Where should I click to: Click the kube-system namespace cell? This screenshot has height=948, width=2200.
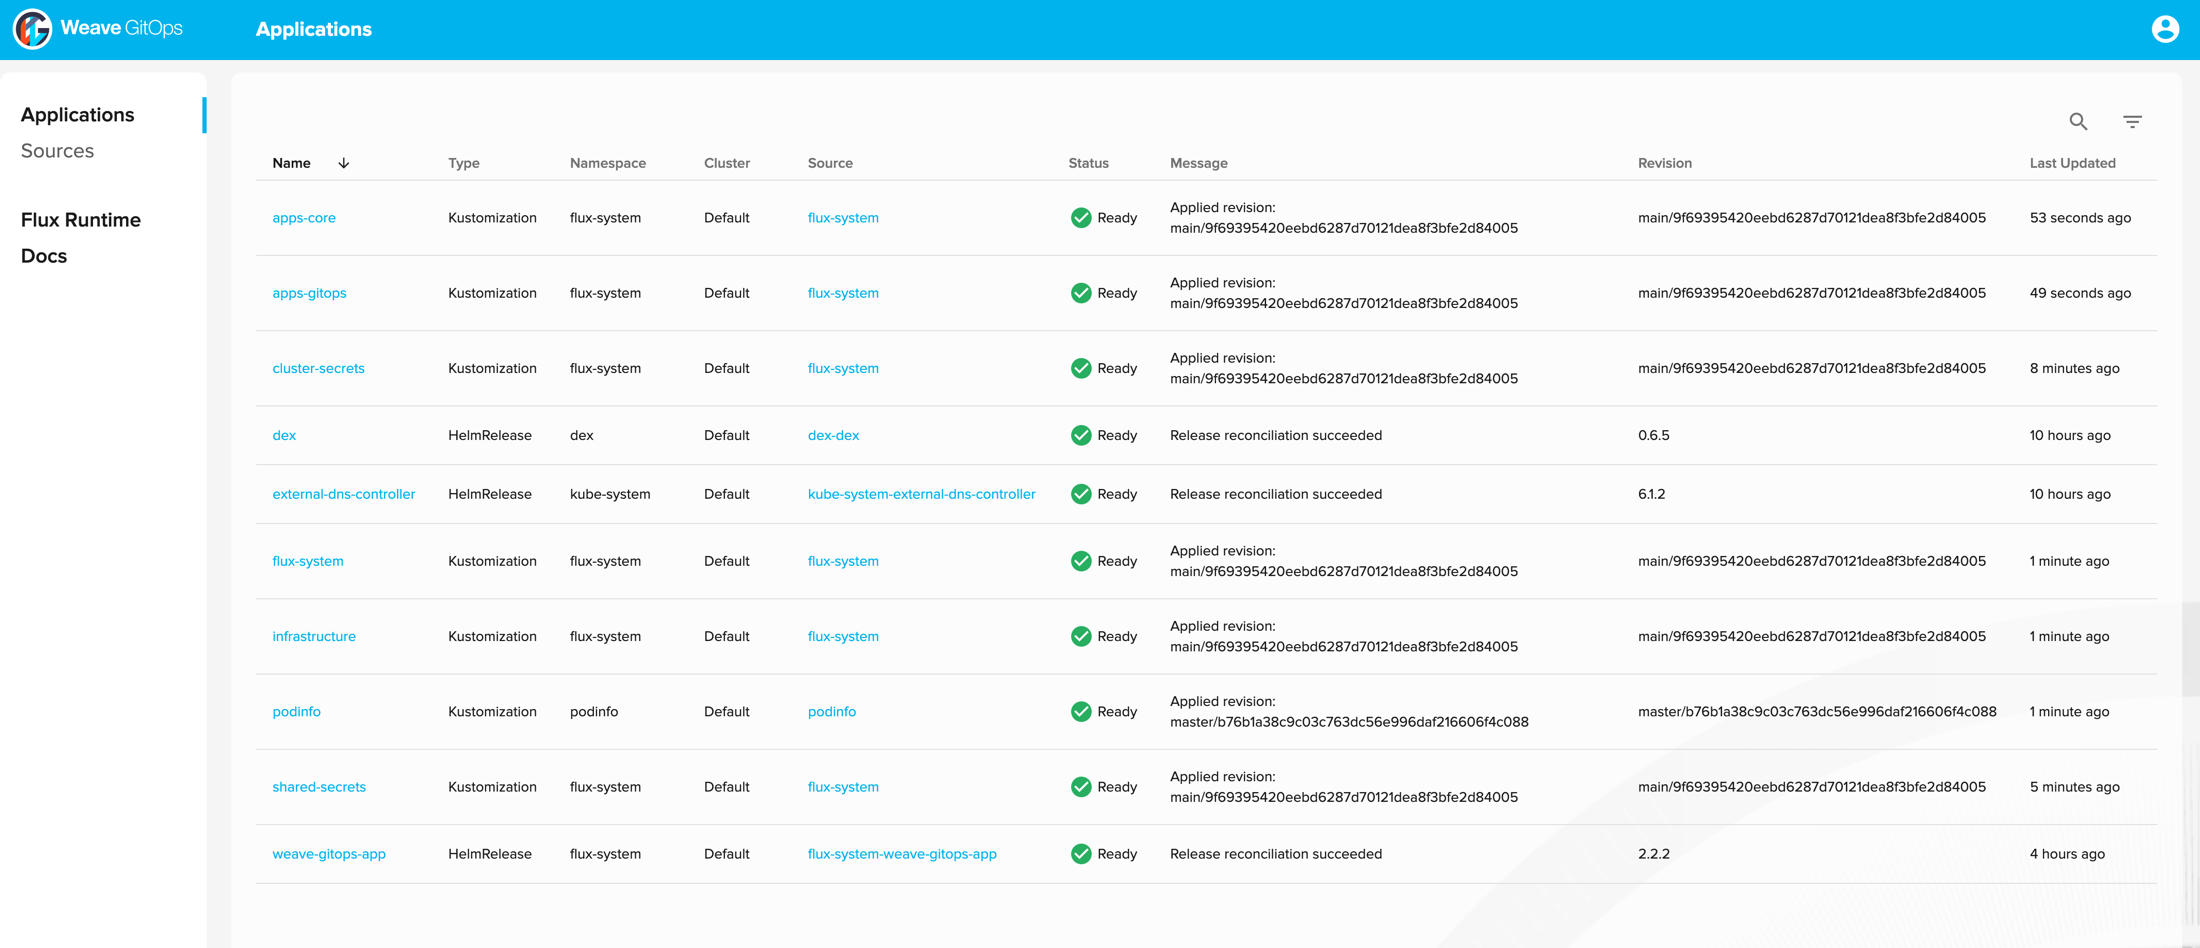coord(610,494)
